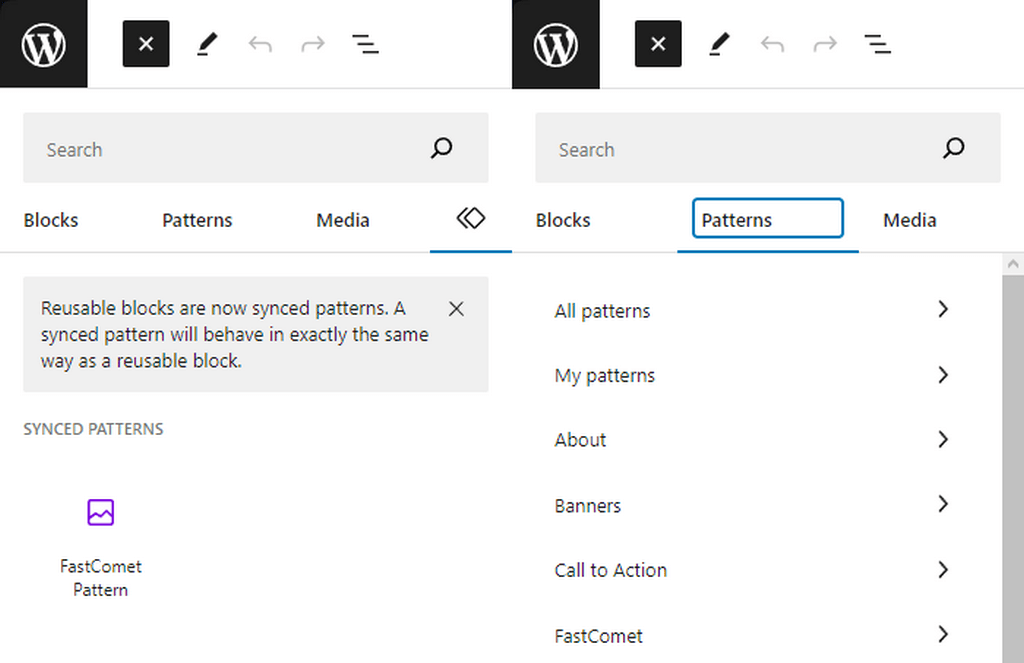
Task: Open the Document Overview in the right toolbar
Action: click(877, 43)
